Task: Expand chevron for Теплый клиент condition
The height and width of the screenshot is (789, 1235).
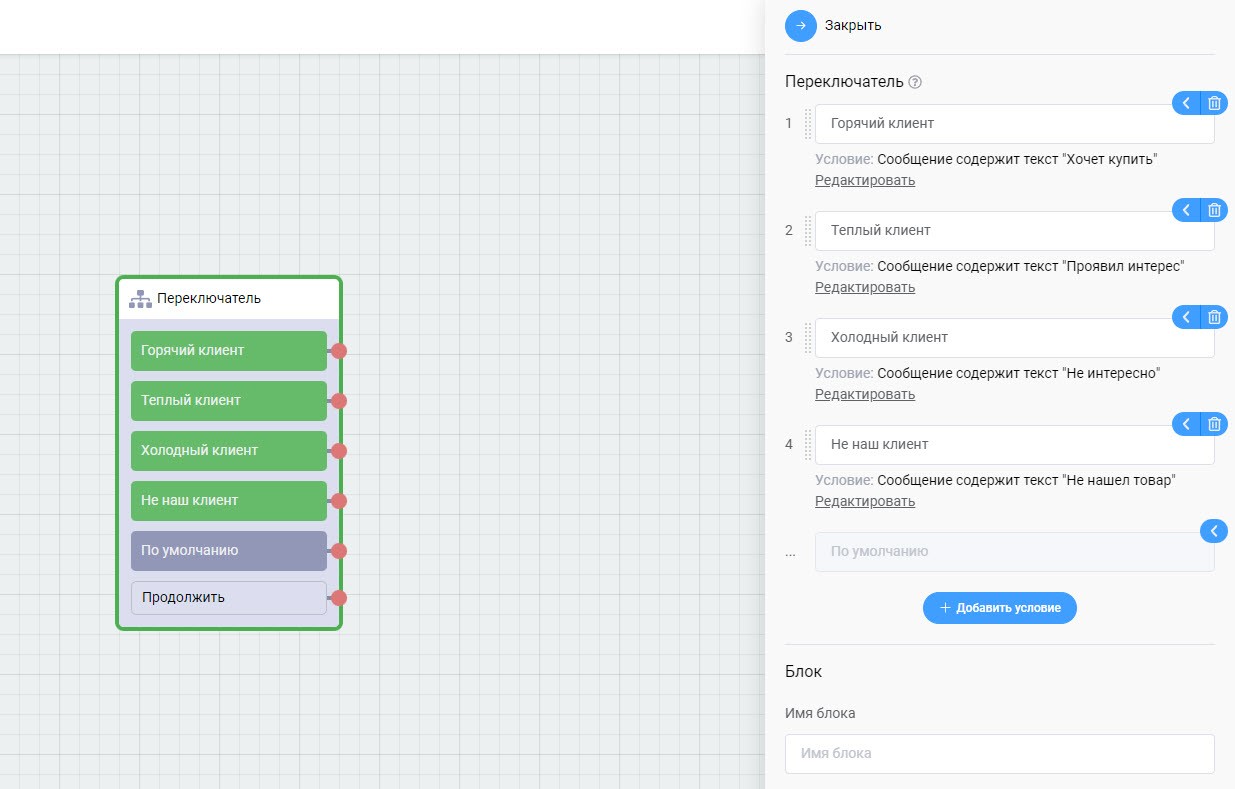Action: 1186,210
